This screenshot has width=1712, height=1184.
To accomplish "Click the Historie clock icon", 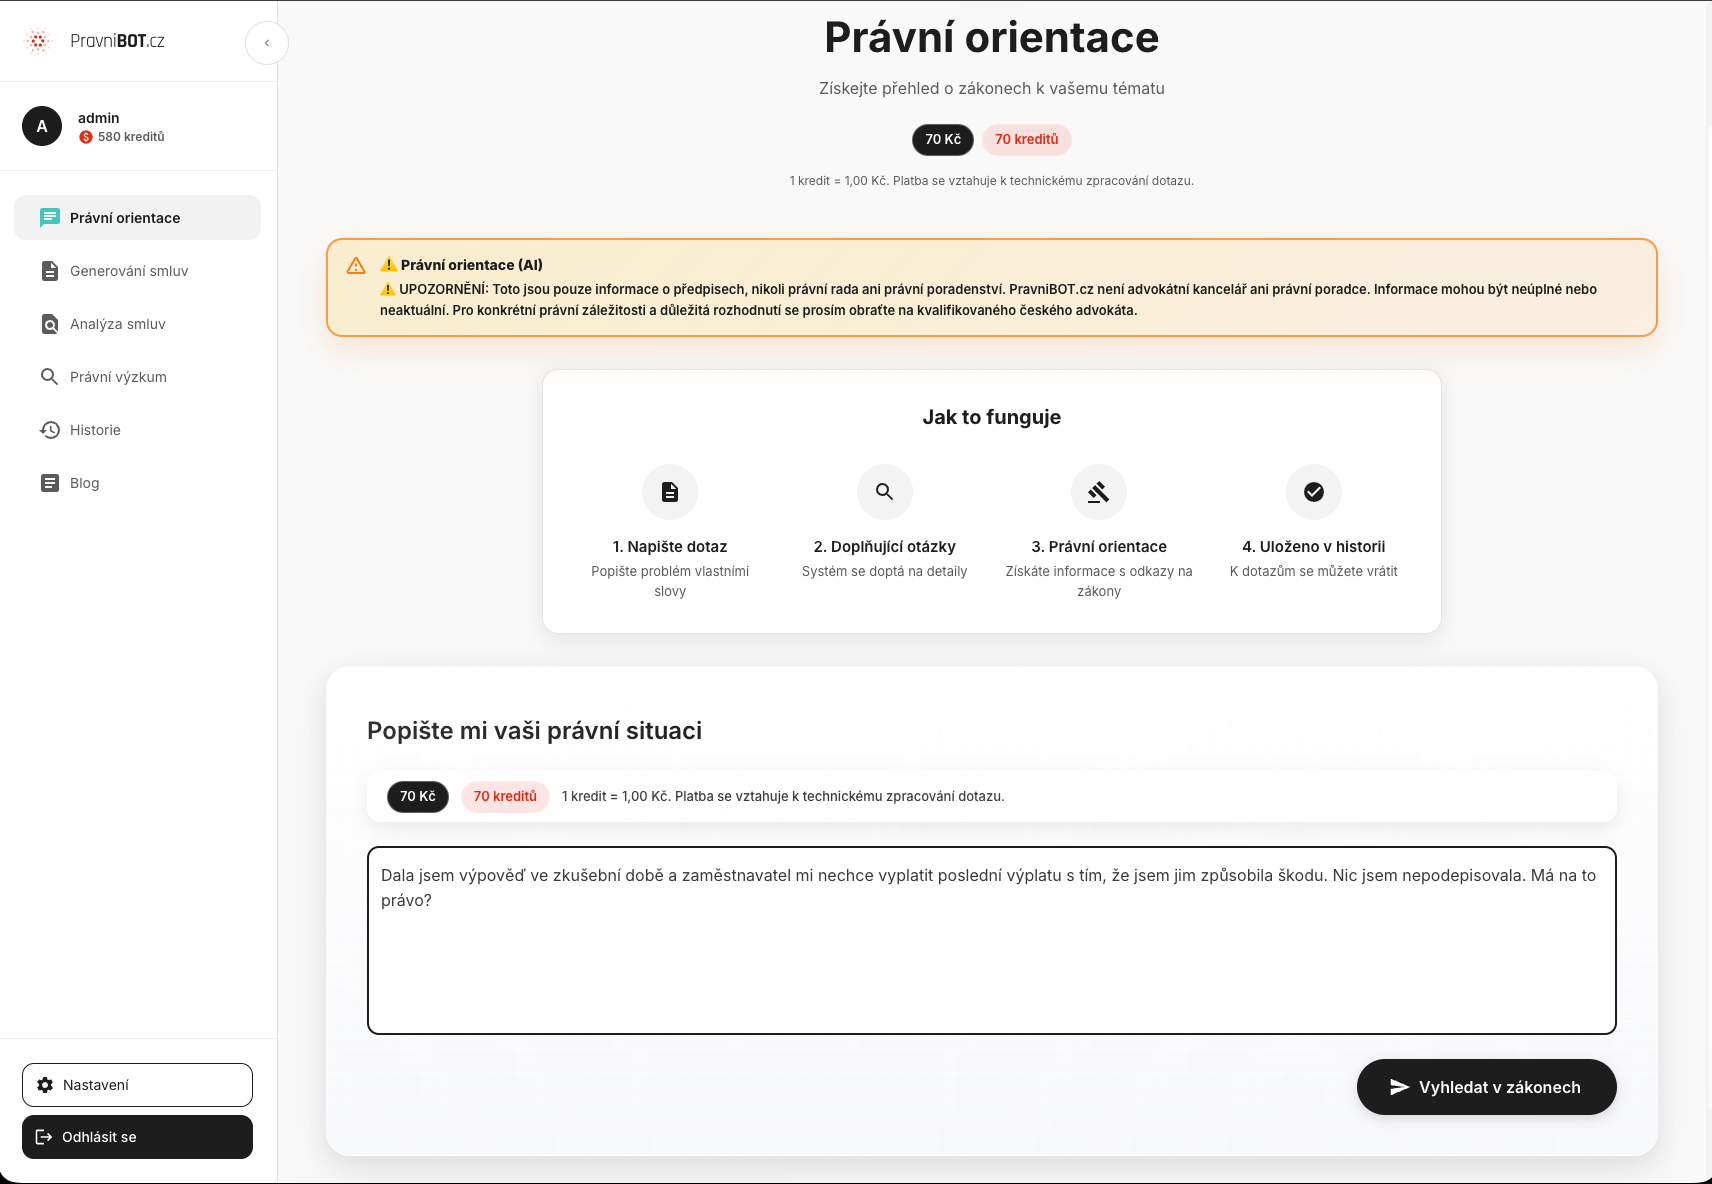I will pos(49,429).
